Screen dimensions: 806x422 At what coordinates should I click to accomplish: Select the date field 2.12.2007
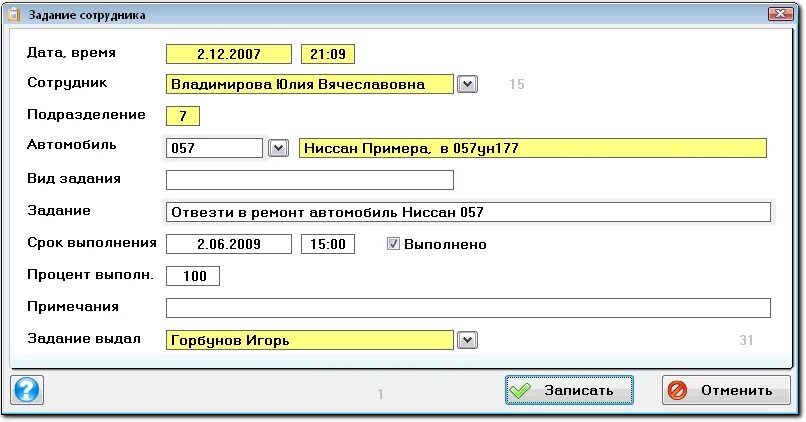pyautogui.click(x=229, y=54)
